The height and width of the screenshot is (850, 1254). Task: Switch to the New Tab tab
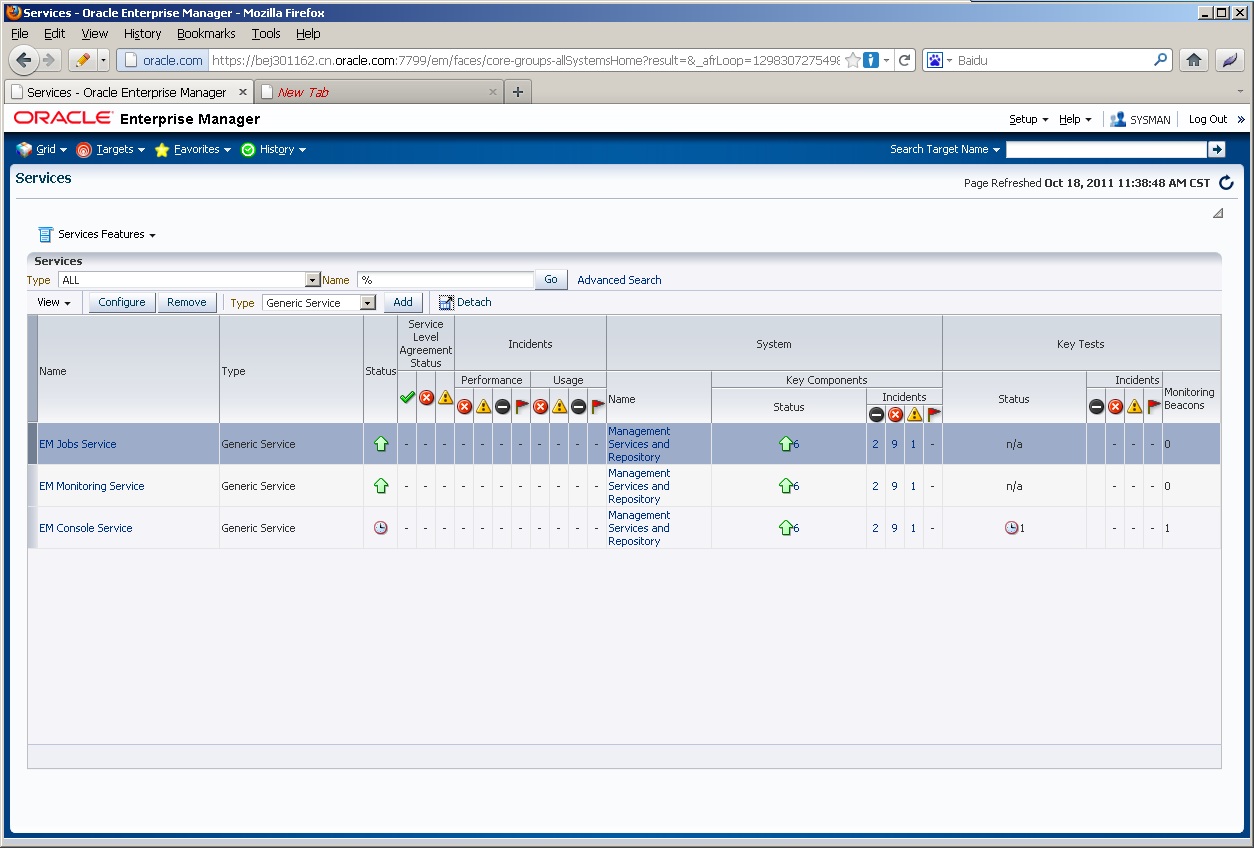tap(378, 92)
